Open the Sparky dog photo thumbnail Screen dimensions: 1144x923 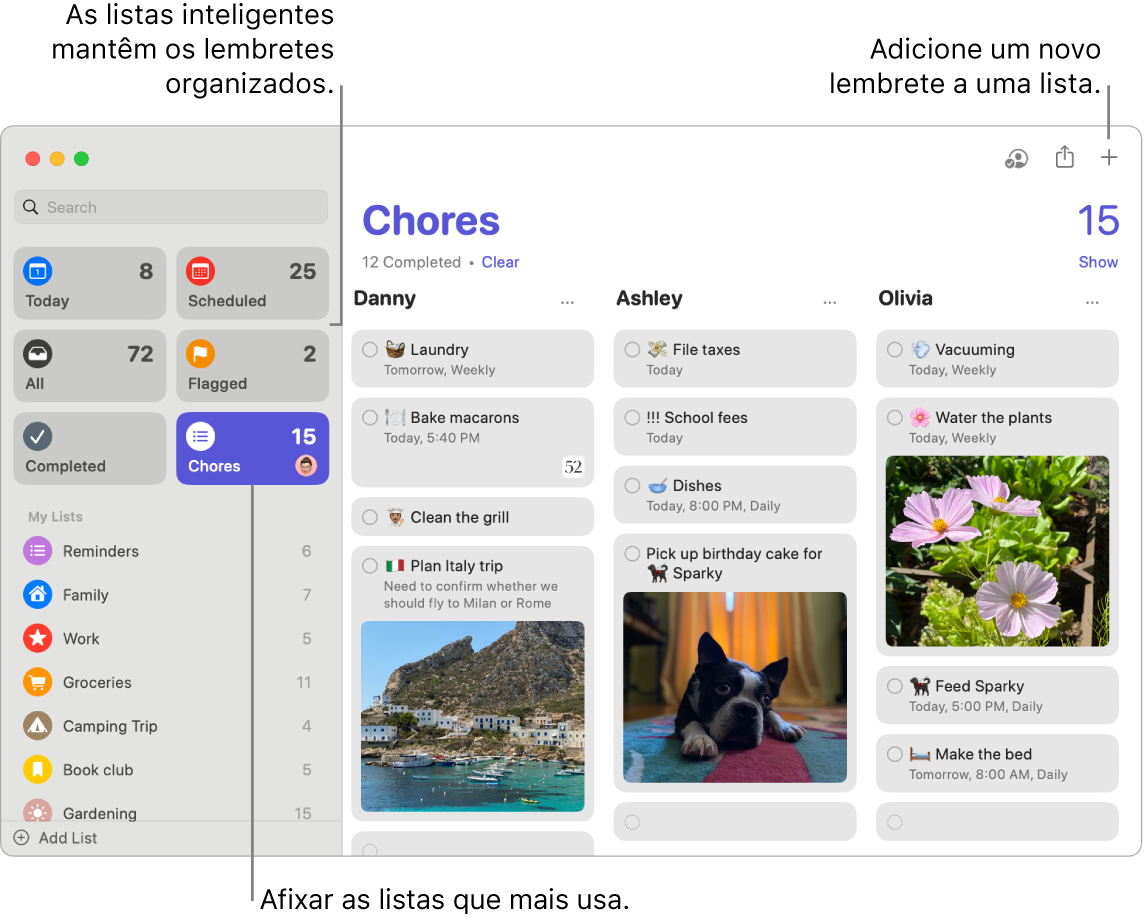(x=735, y=687)
